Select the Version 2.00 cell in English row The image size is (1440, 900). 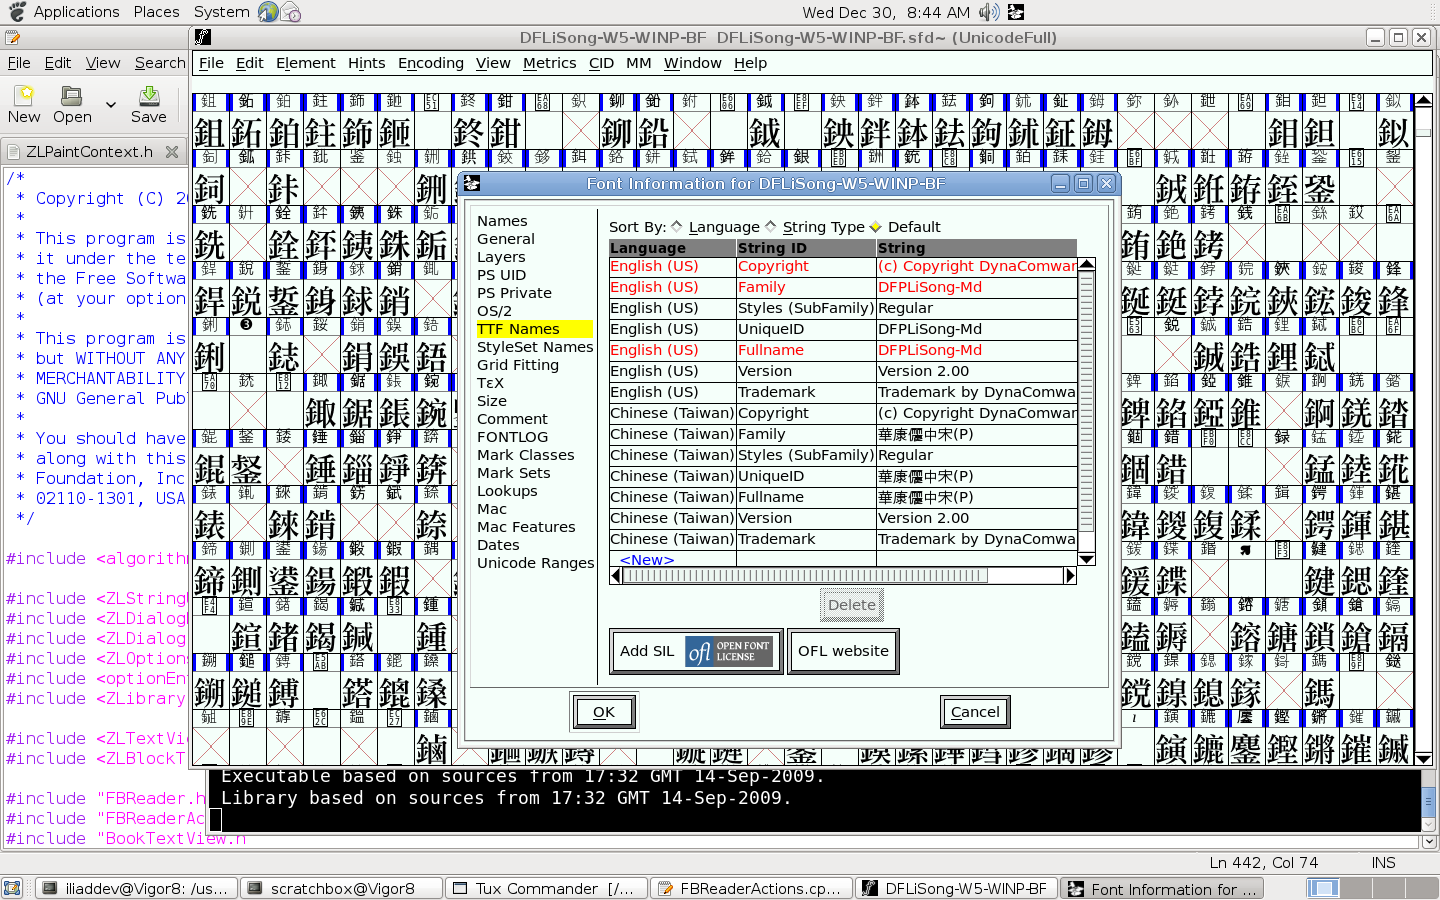(977, 371)
